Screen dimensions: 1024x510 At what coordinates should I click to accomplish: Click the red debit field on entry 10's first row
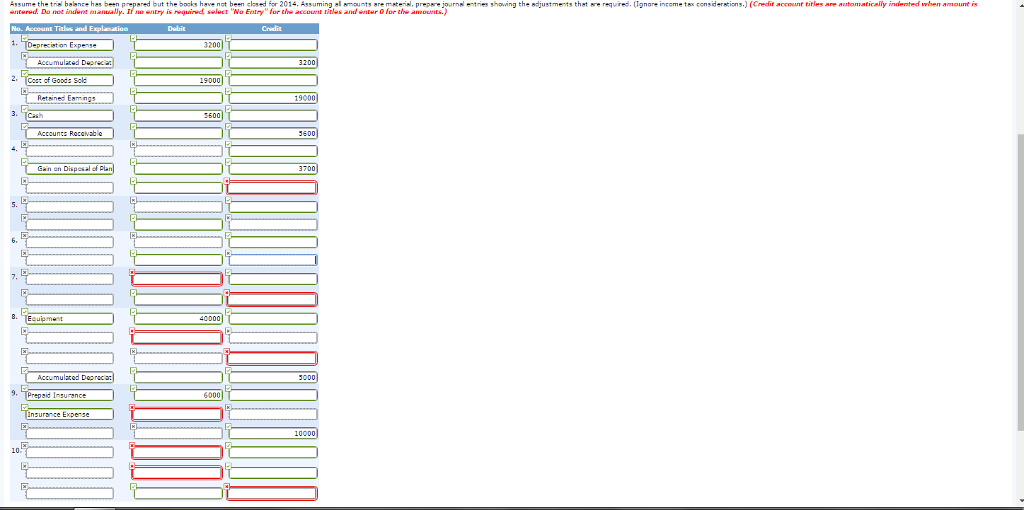coord(177,452)
